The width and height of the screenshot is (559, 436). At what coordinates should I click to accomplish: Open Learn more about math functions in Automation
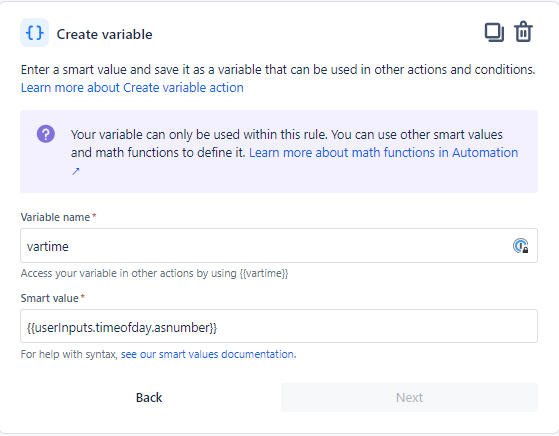tap(383, 153)
